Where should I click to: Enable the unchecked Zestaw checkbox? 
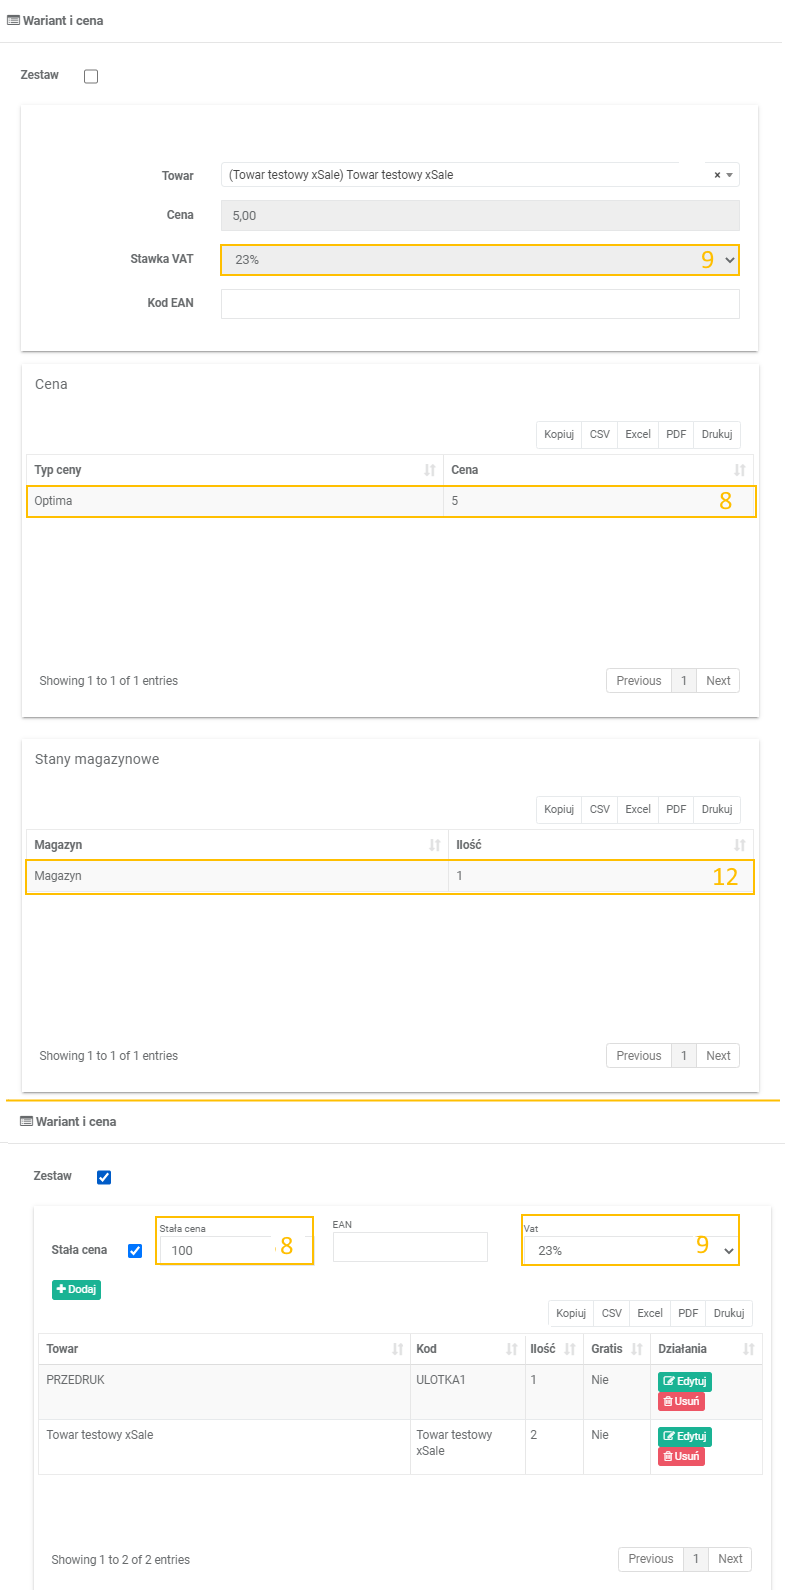pos(91,76)
